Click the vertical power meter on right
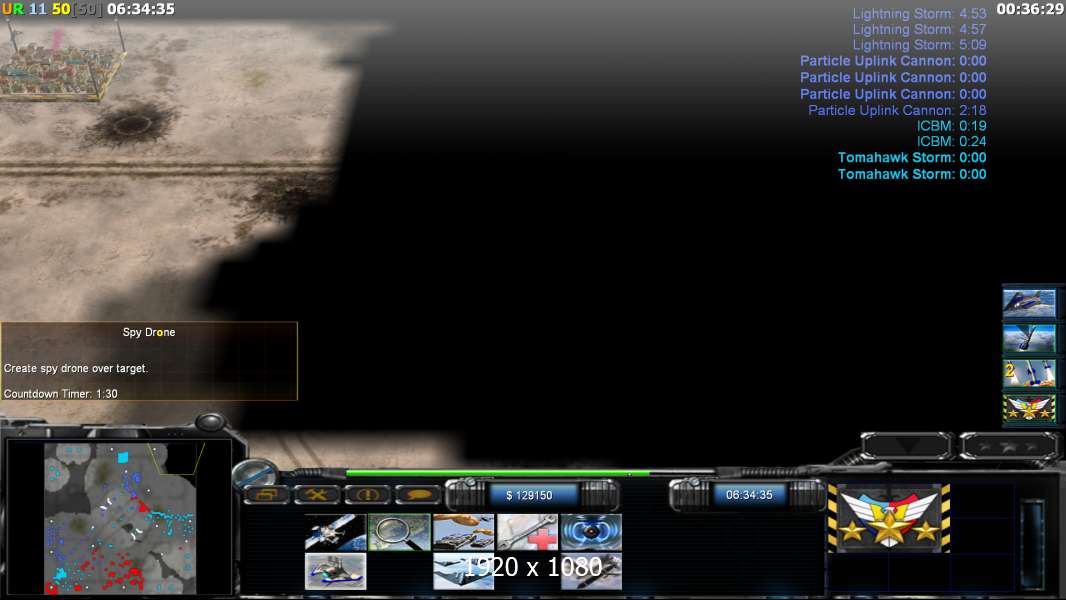 point(1033,544)
